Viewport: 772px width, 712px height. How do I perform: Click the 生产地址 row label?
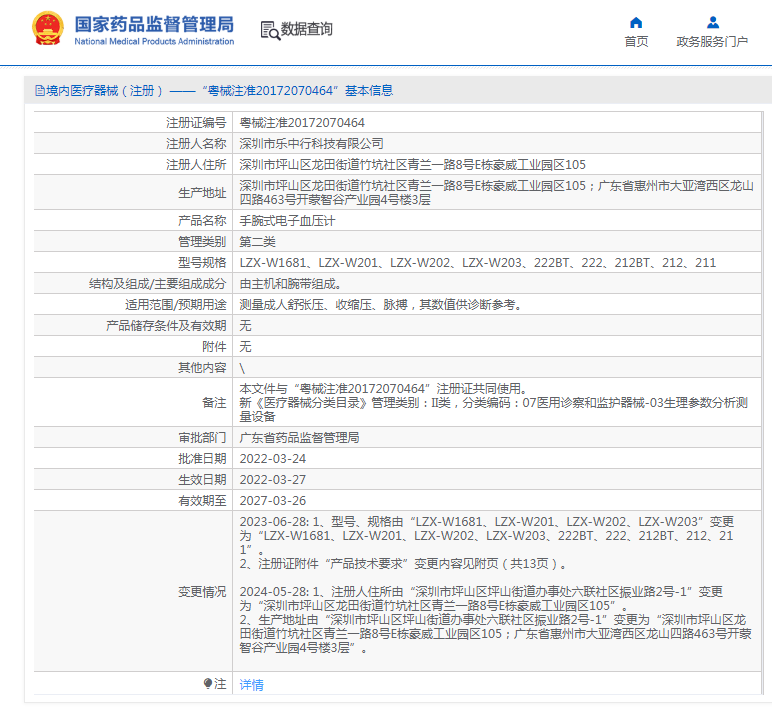pyautogui.click(x=202, y=193)
